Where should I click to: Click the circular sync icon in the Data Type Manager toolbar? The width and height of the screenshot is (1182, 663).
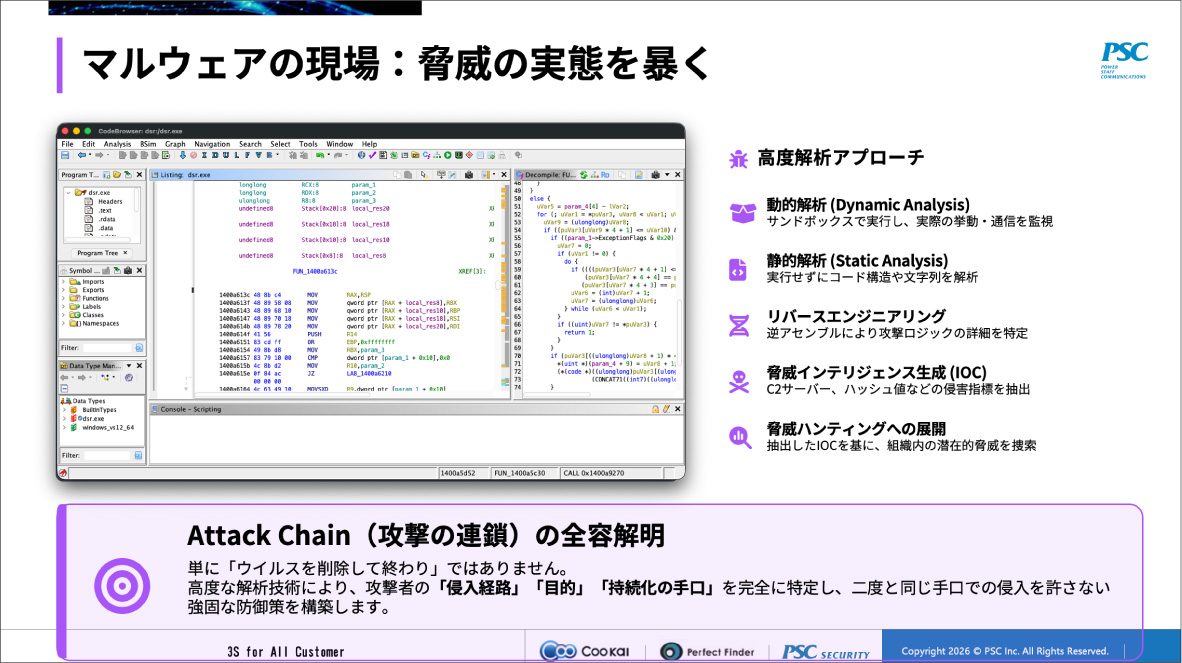(127, 377)
